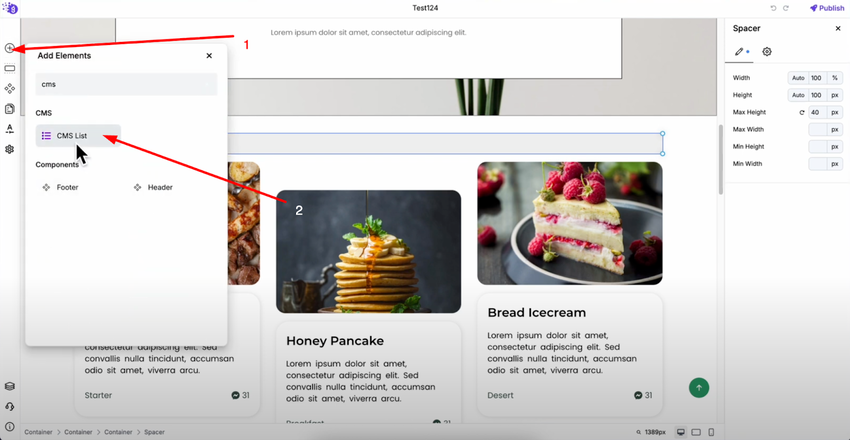Click the zoom magnifier in status bar
850x440 pixels.
click(639, 432)
